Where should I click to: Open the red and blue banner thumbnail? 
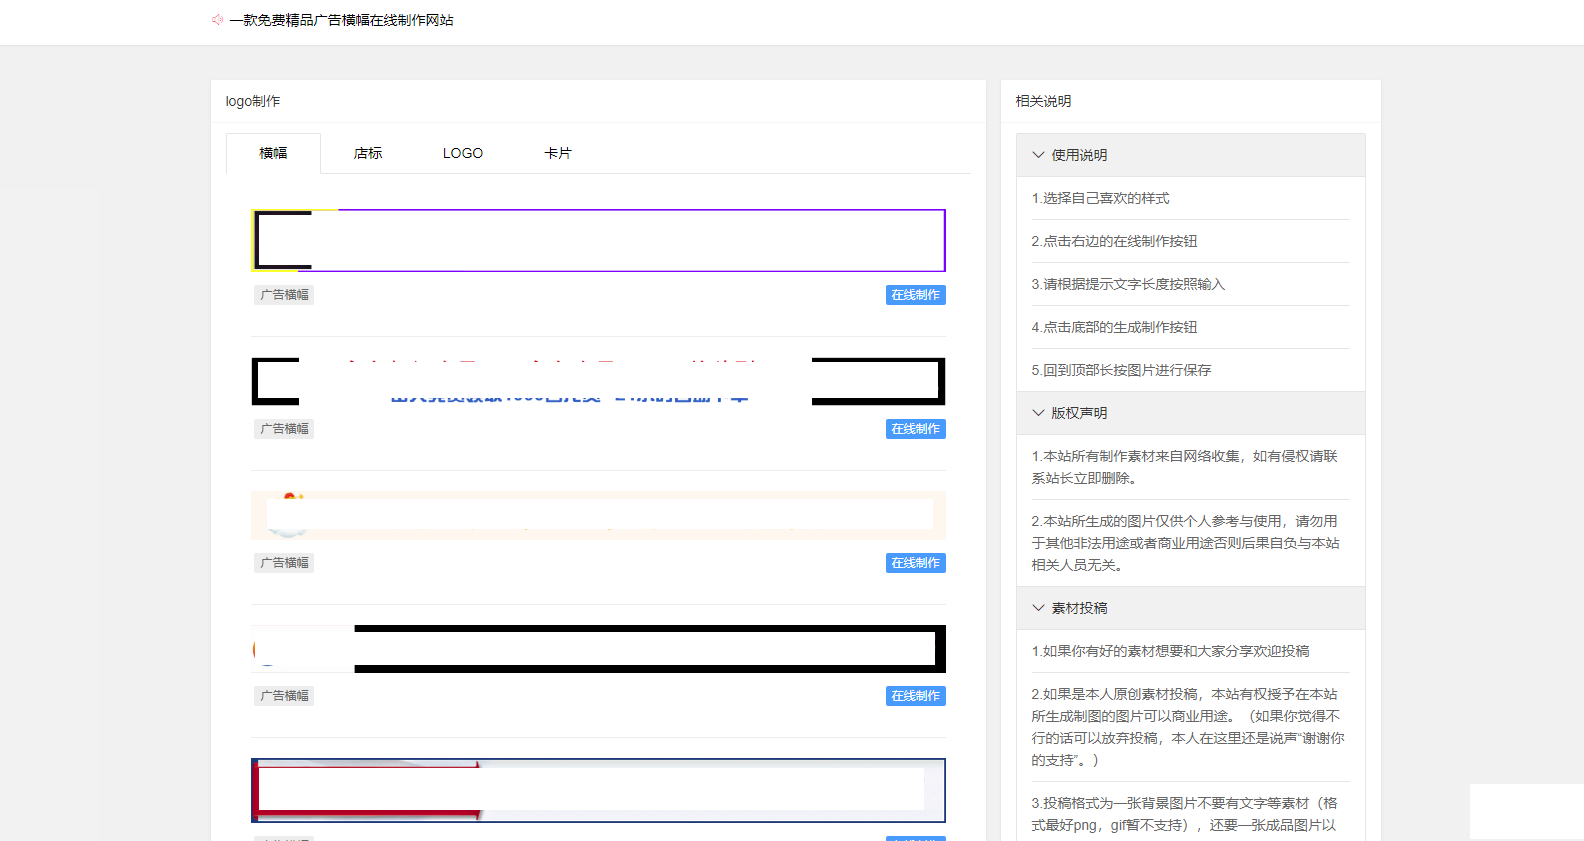pos(598,790)
